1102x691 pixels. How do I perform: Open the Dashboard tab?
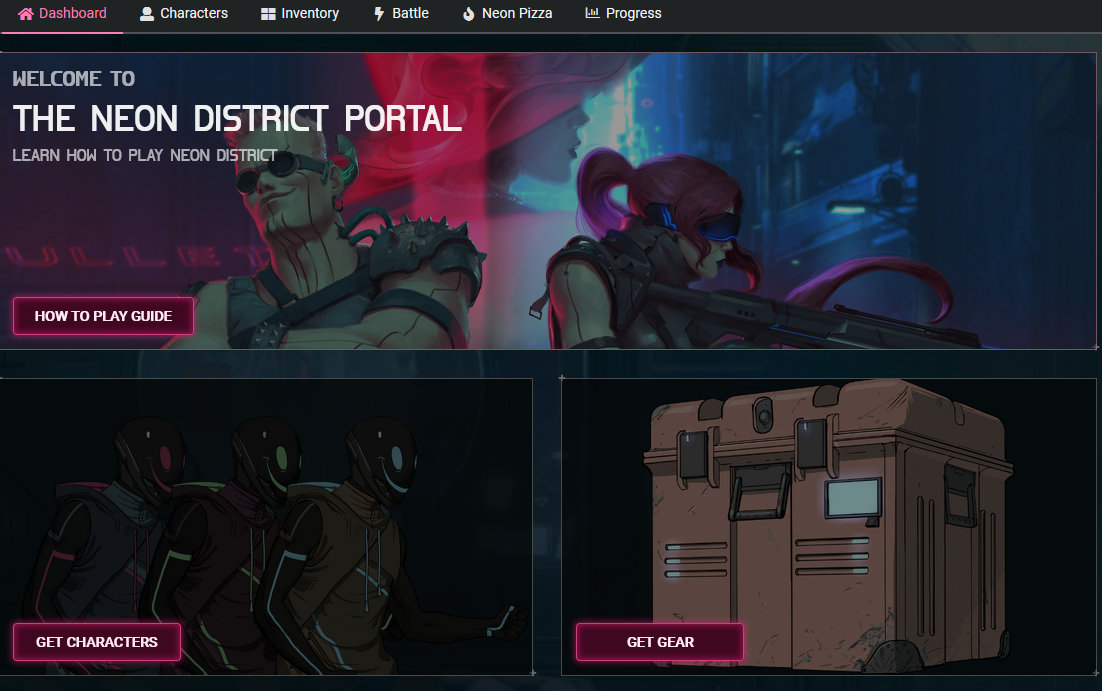coord(63,14)
